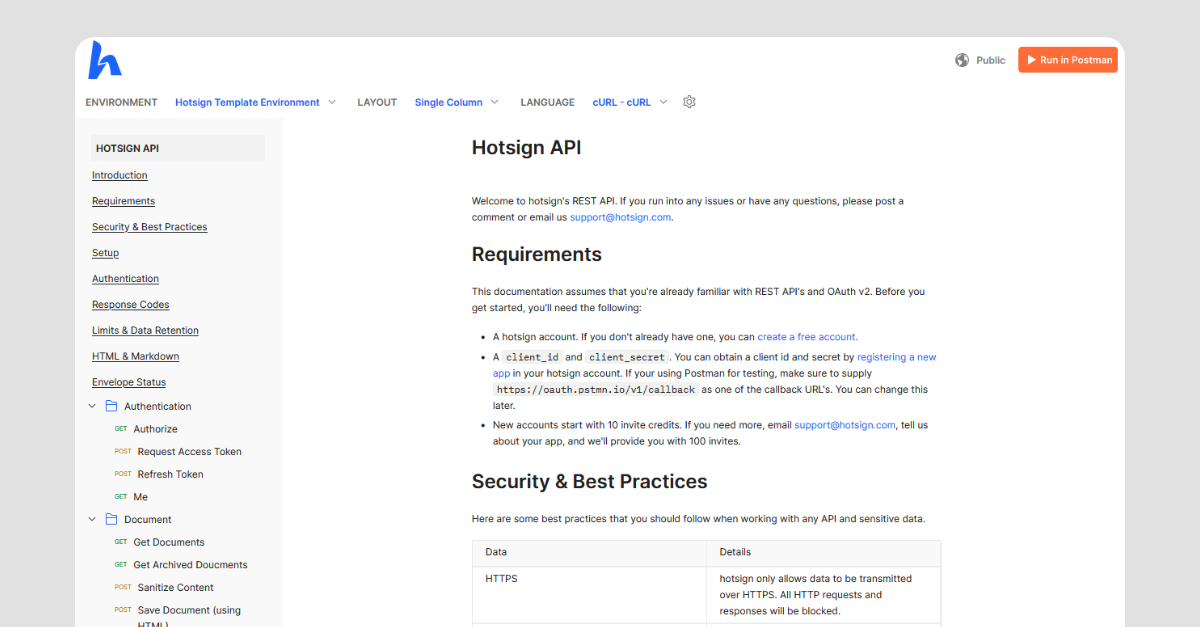This screenshot has height=627, width=1200.
Task: Click the Public globe icon
Action: click(x=962, y=60)
